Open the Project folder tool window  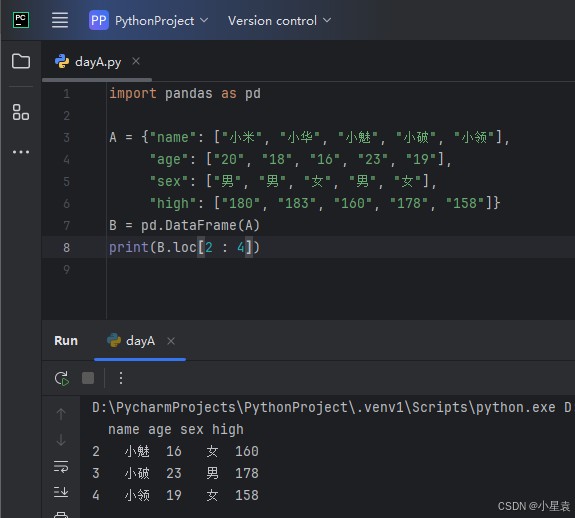pos(21,61)
